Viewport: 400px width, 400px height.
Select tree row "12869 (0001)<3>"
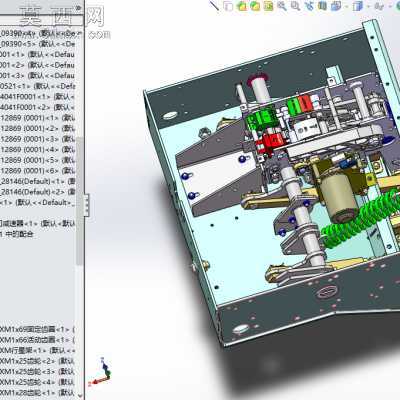(37, 139)
